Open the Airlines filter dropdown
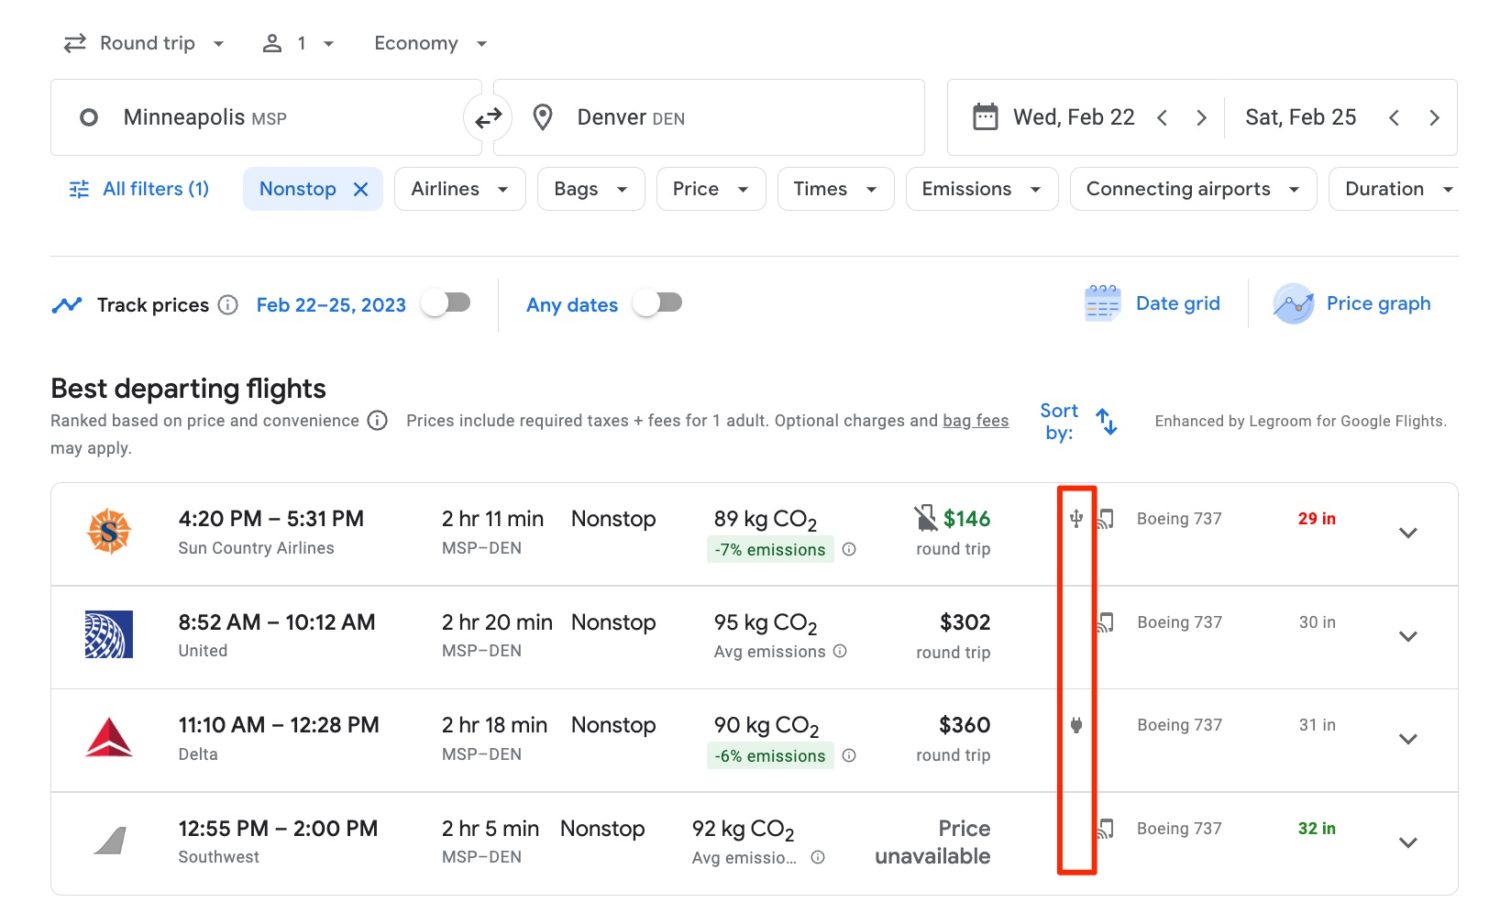This screenshot has width=1500, height=924. (x=459, y=188)
